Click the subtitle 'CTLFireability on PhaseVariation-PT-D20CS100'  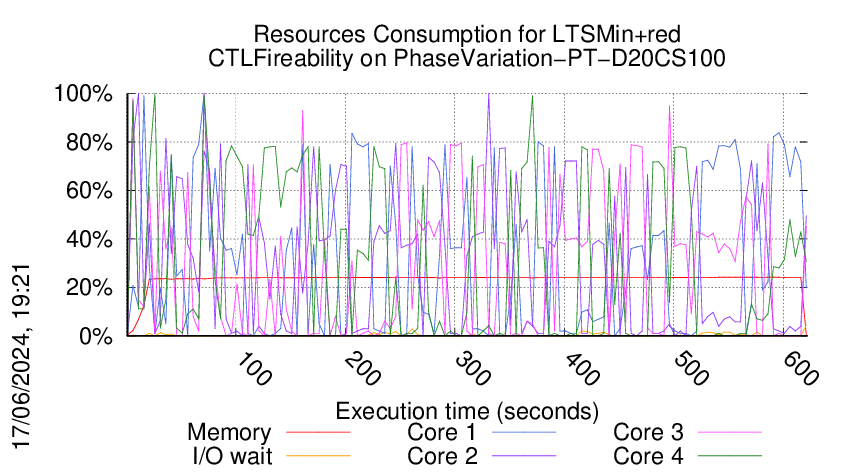467,58
